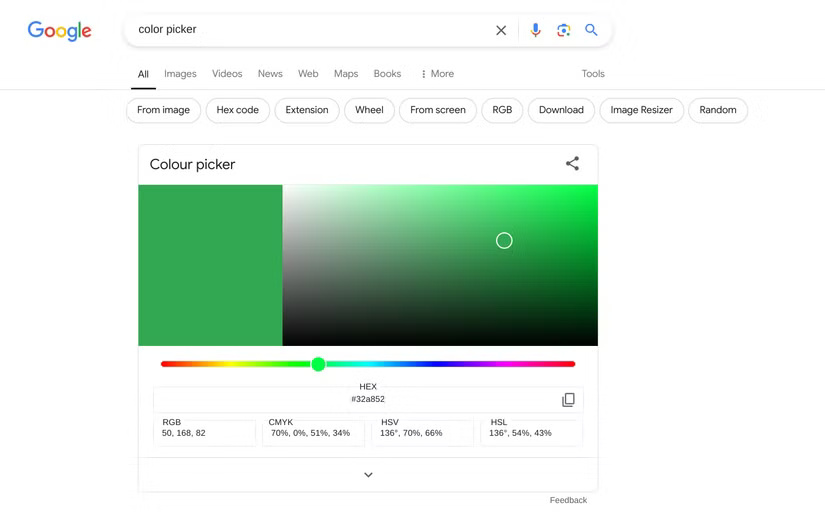Screen dimensions: 825x515
Task: Open the Tools options
Action: point(593,74)
